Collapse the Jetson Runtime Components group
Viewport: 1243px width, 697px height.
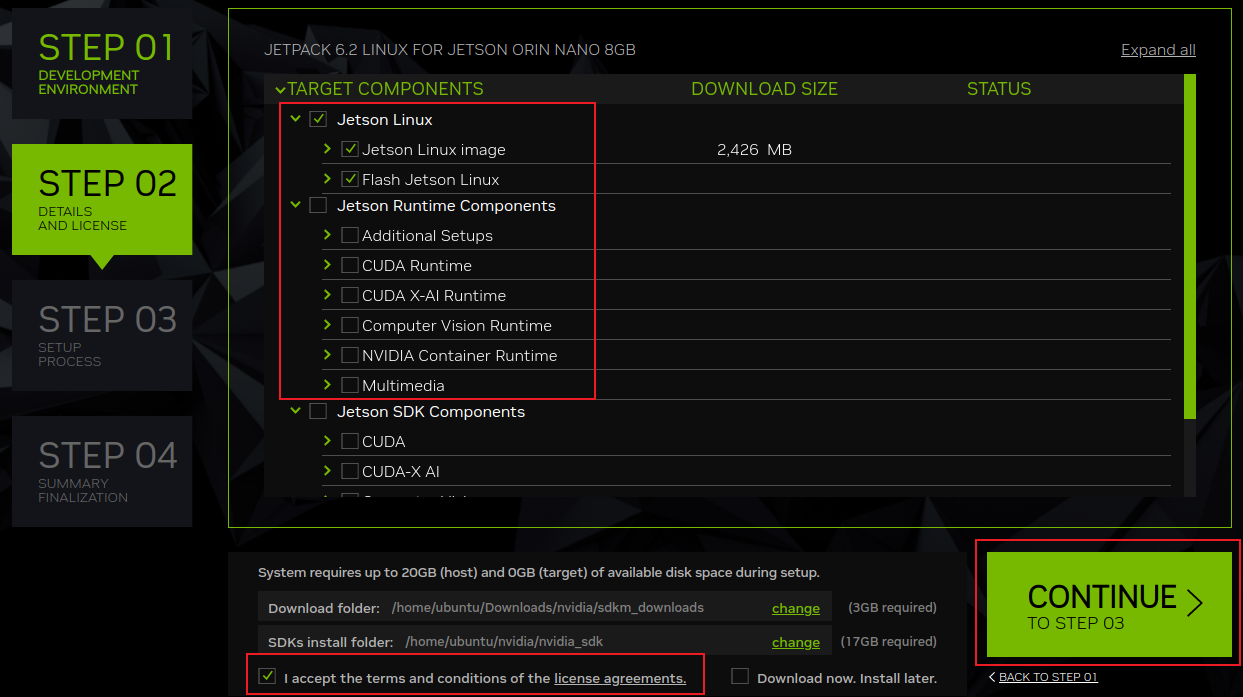(x=295, y=205)
